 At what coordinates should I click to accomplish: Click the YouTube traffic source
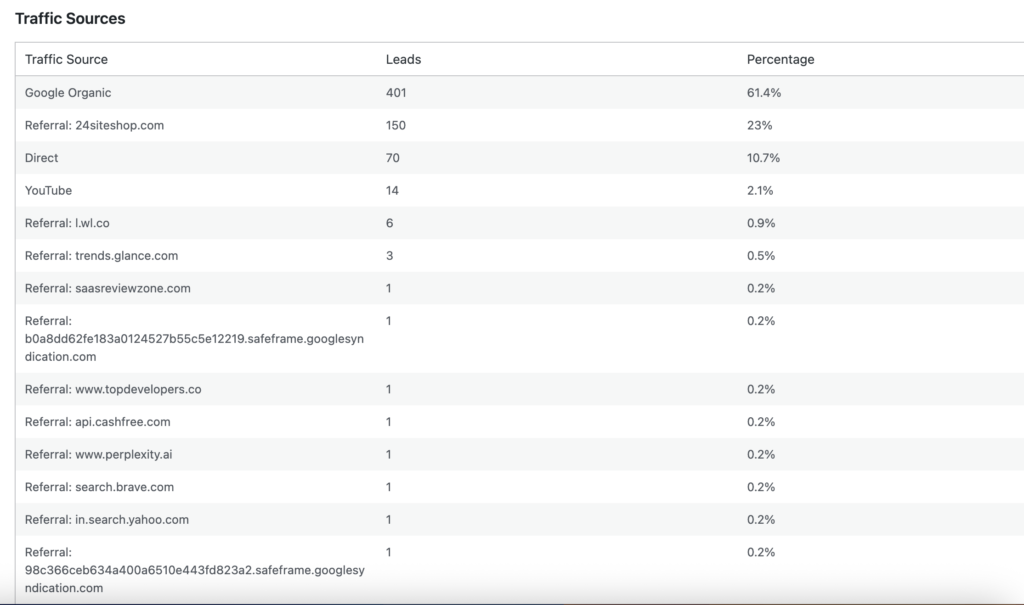(x=48, y=191)
